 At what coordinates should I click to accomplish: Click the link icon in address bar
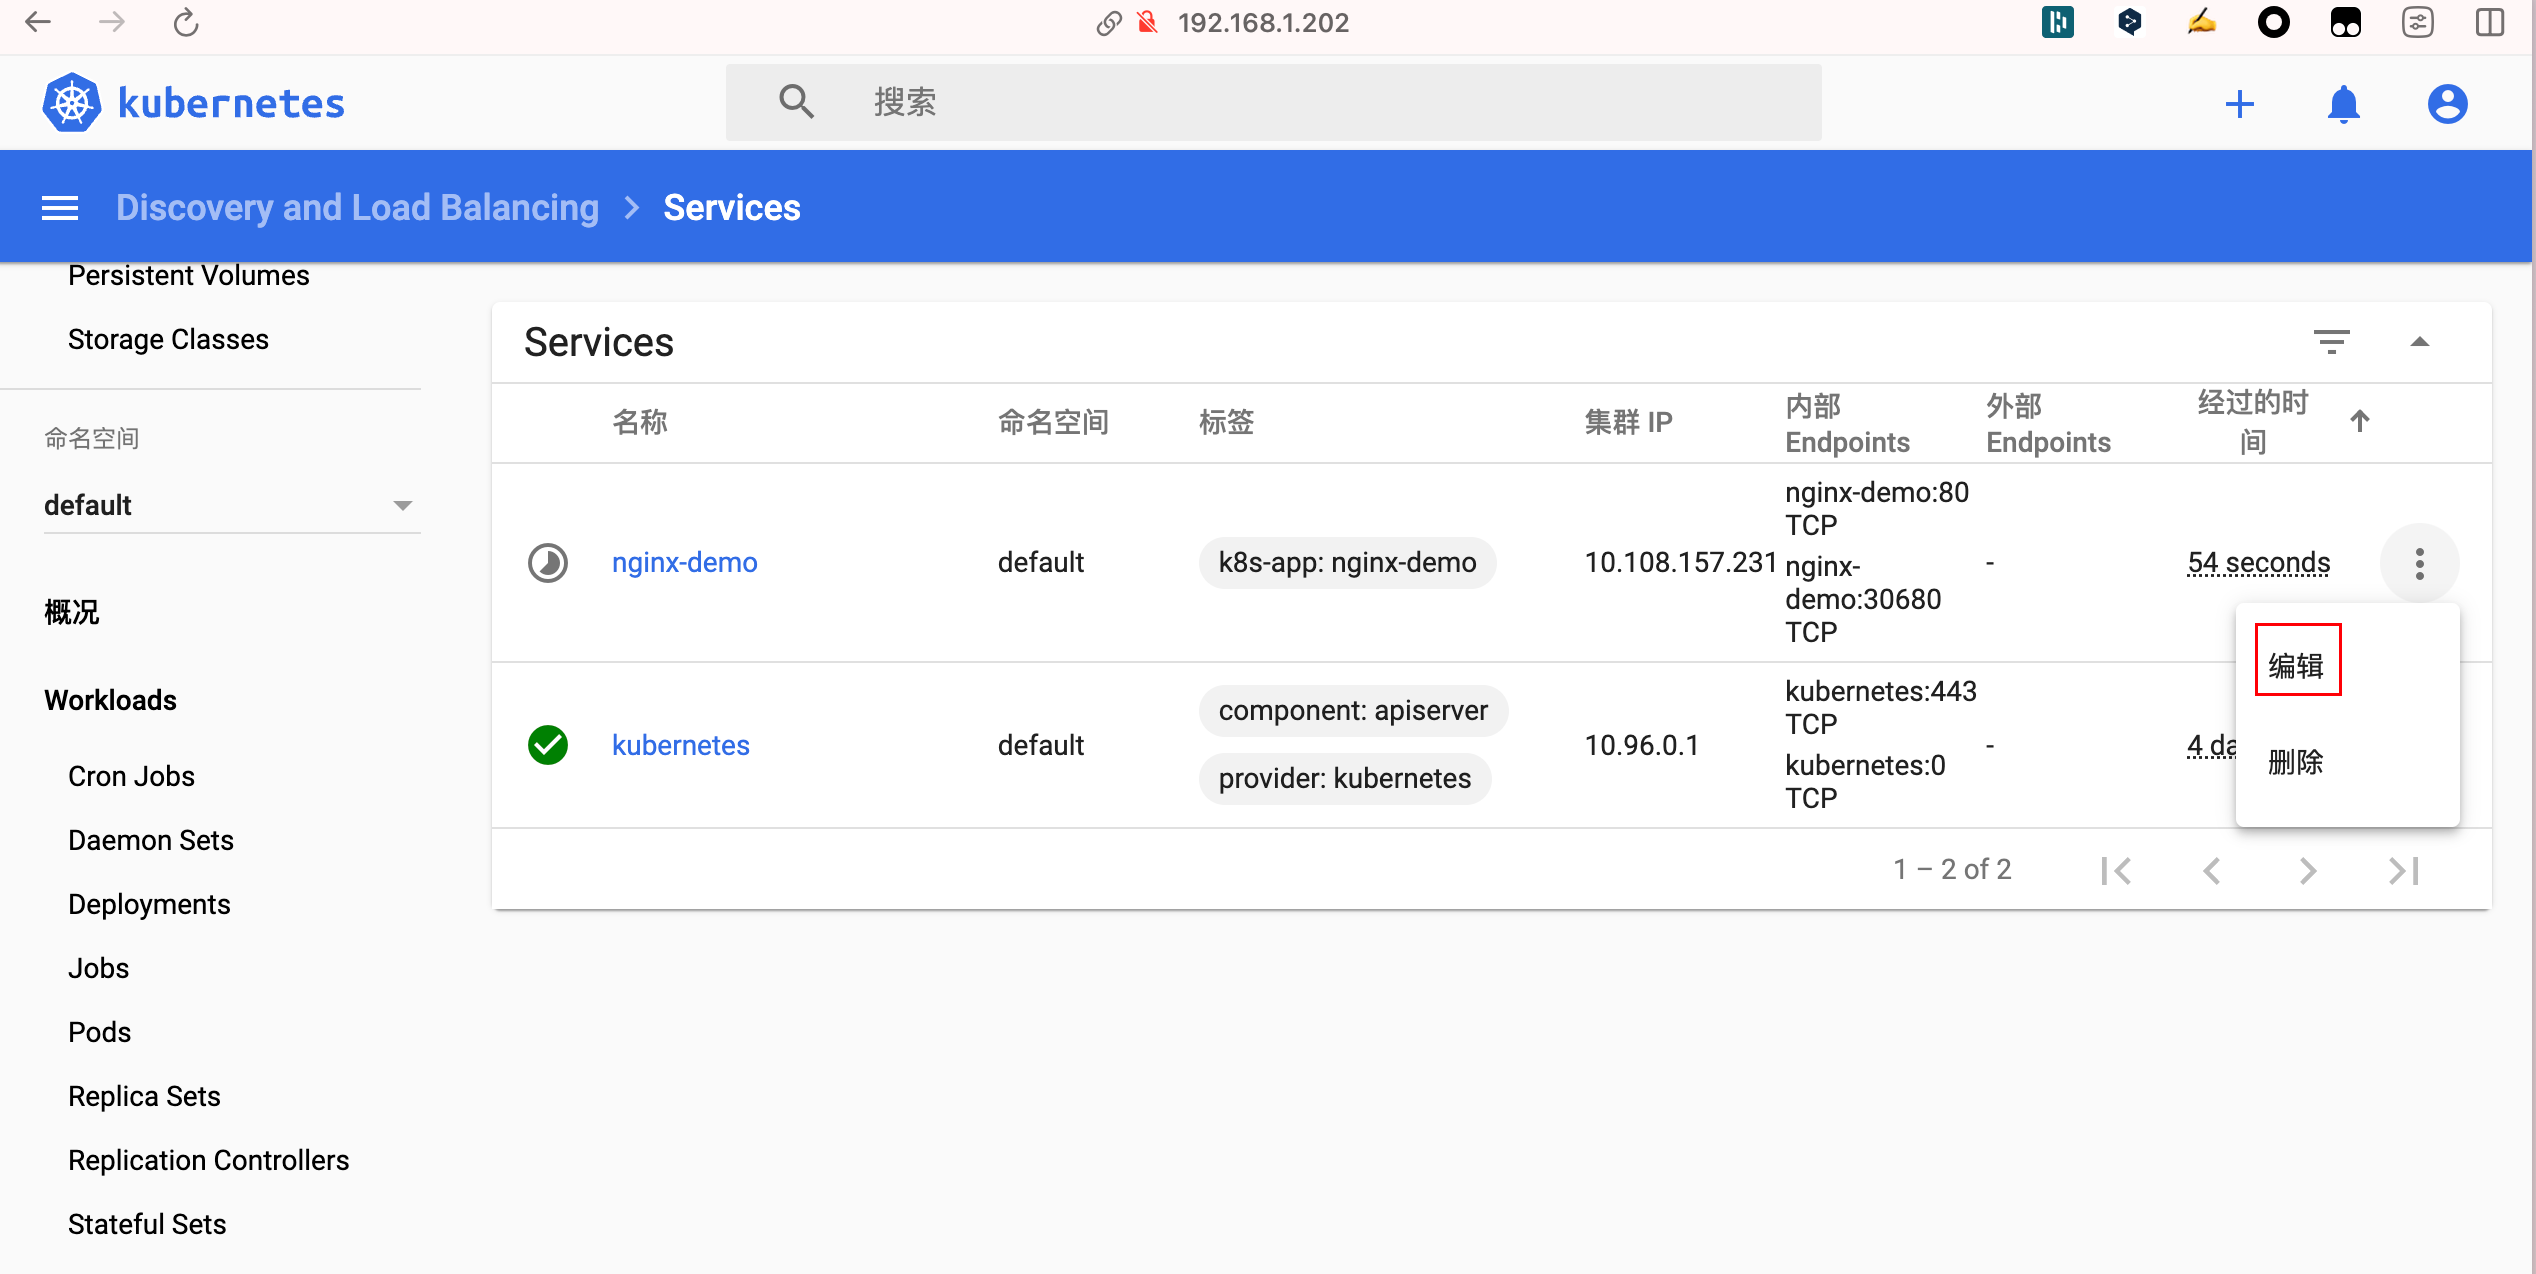(x=1108, y=22)
